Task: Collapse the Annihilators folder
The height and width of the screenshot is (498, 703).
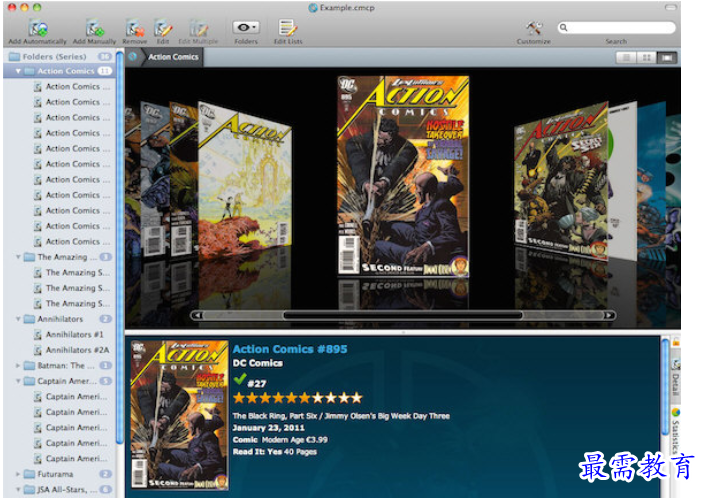Action: pos(18,319)
